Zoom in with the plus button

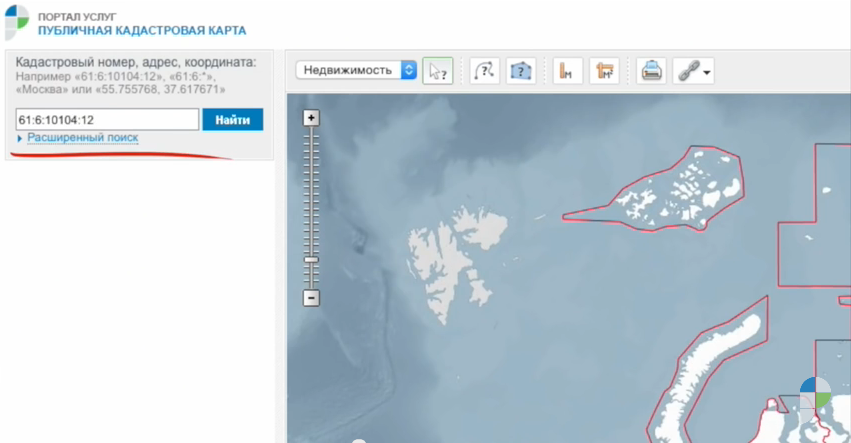(311, 118)
